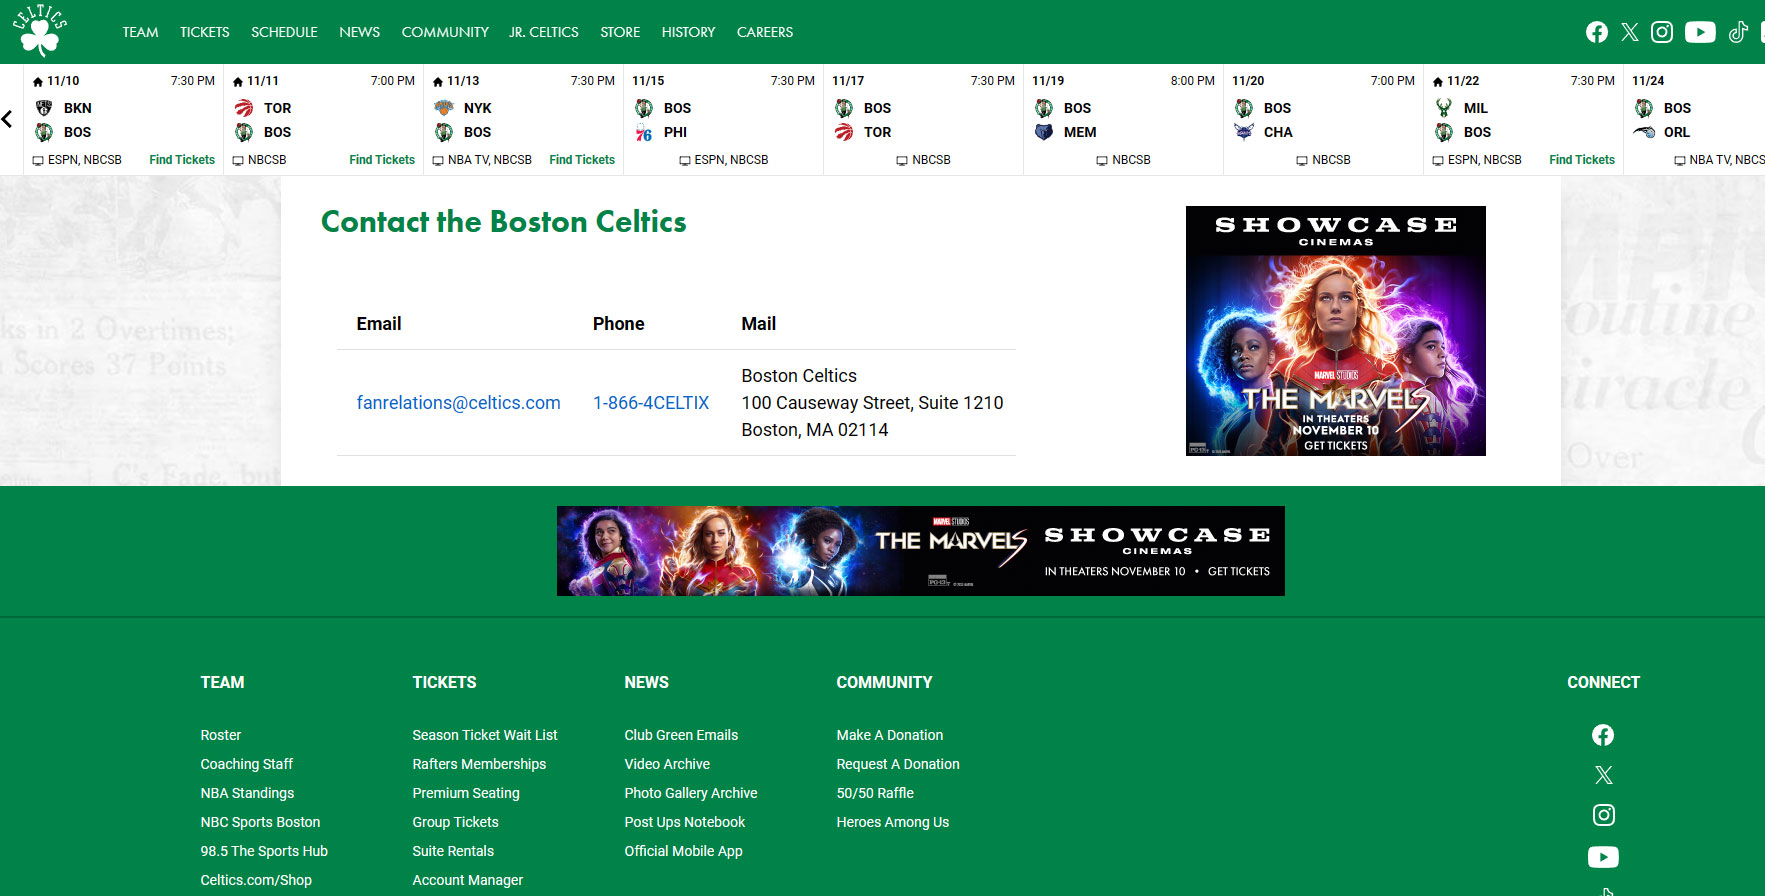Click fanrelations@celtics.com email link
This screenshot has width=1765, height=896.
(x=458, y=403)
